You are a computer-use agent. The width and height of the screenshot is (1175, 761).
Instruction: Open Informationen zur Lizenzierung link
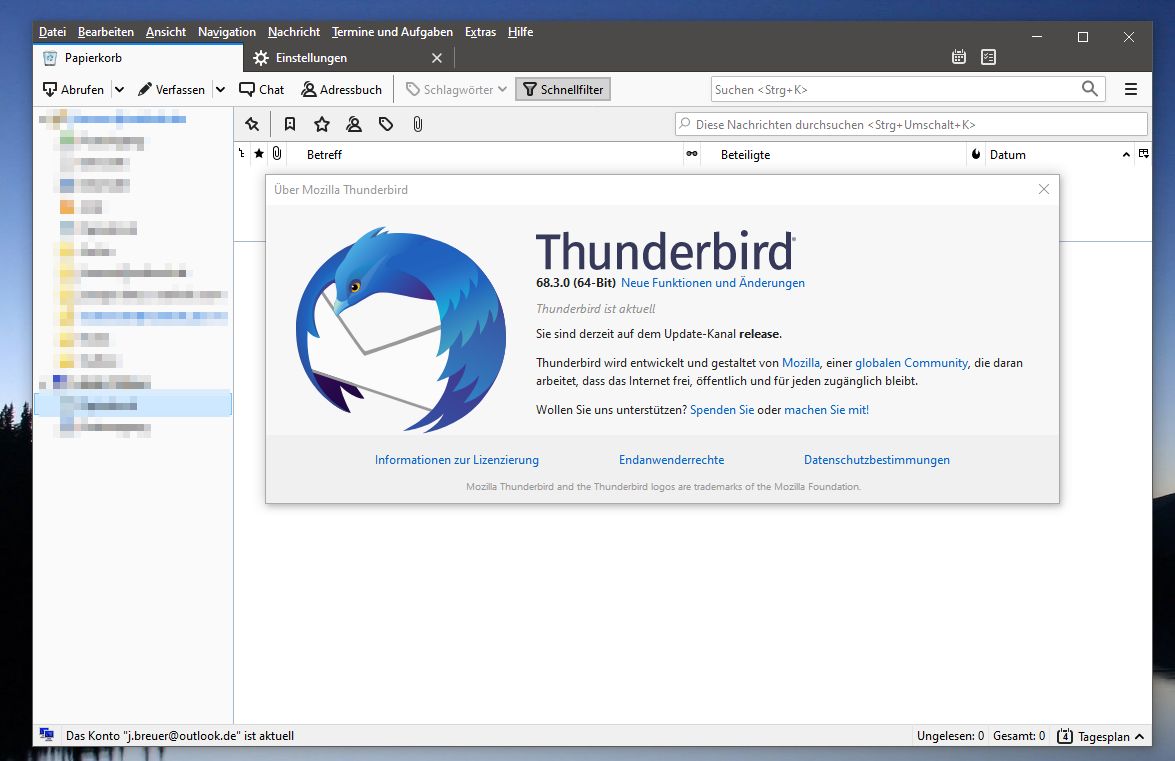[456, 460]
